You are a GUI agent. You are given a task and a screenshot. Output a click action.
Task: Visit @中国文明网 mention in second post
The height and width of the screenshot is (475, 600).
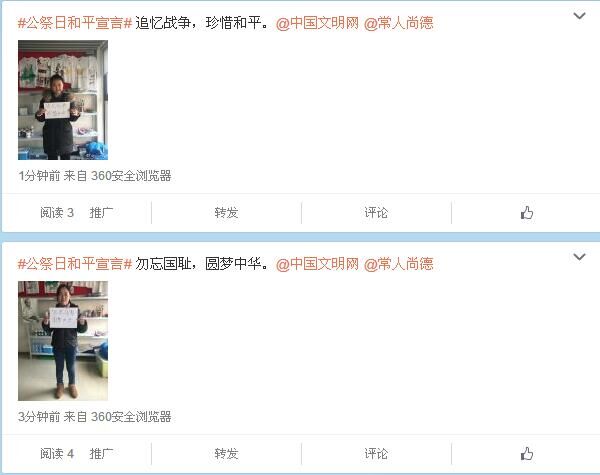pyautogui.click(x=317, y=264)
